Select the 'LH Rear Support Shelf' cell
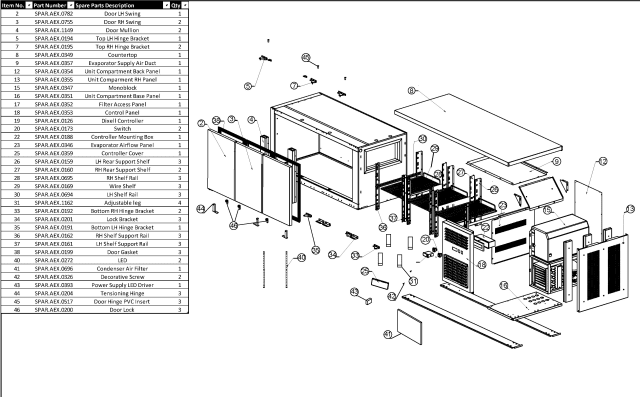This screenshot has width=640, height=397. (x=122, y=162)
